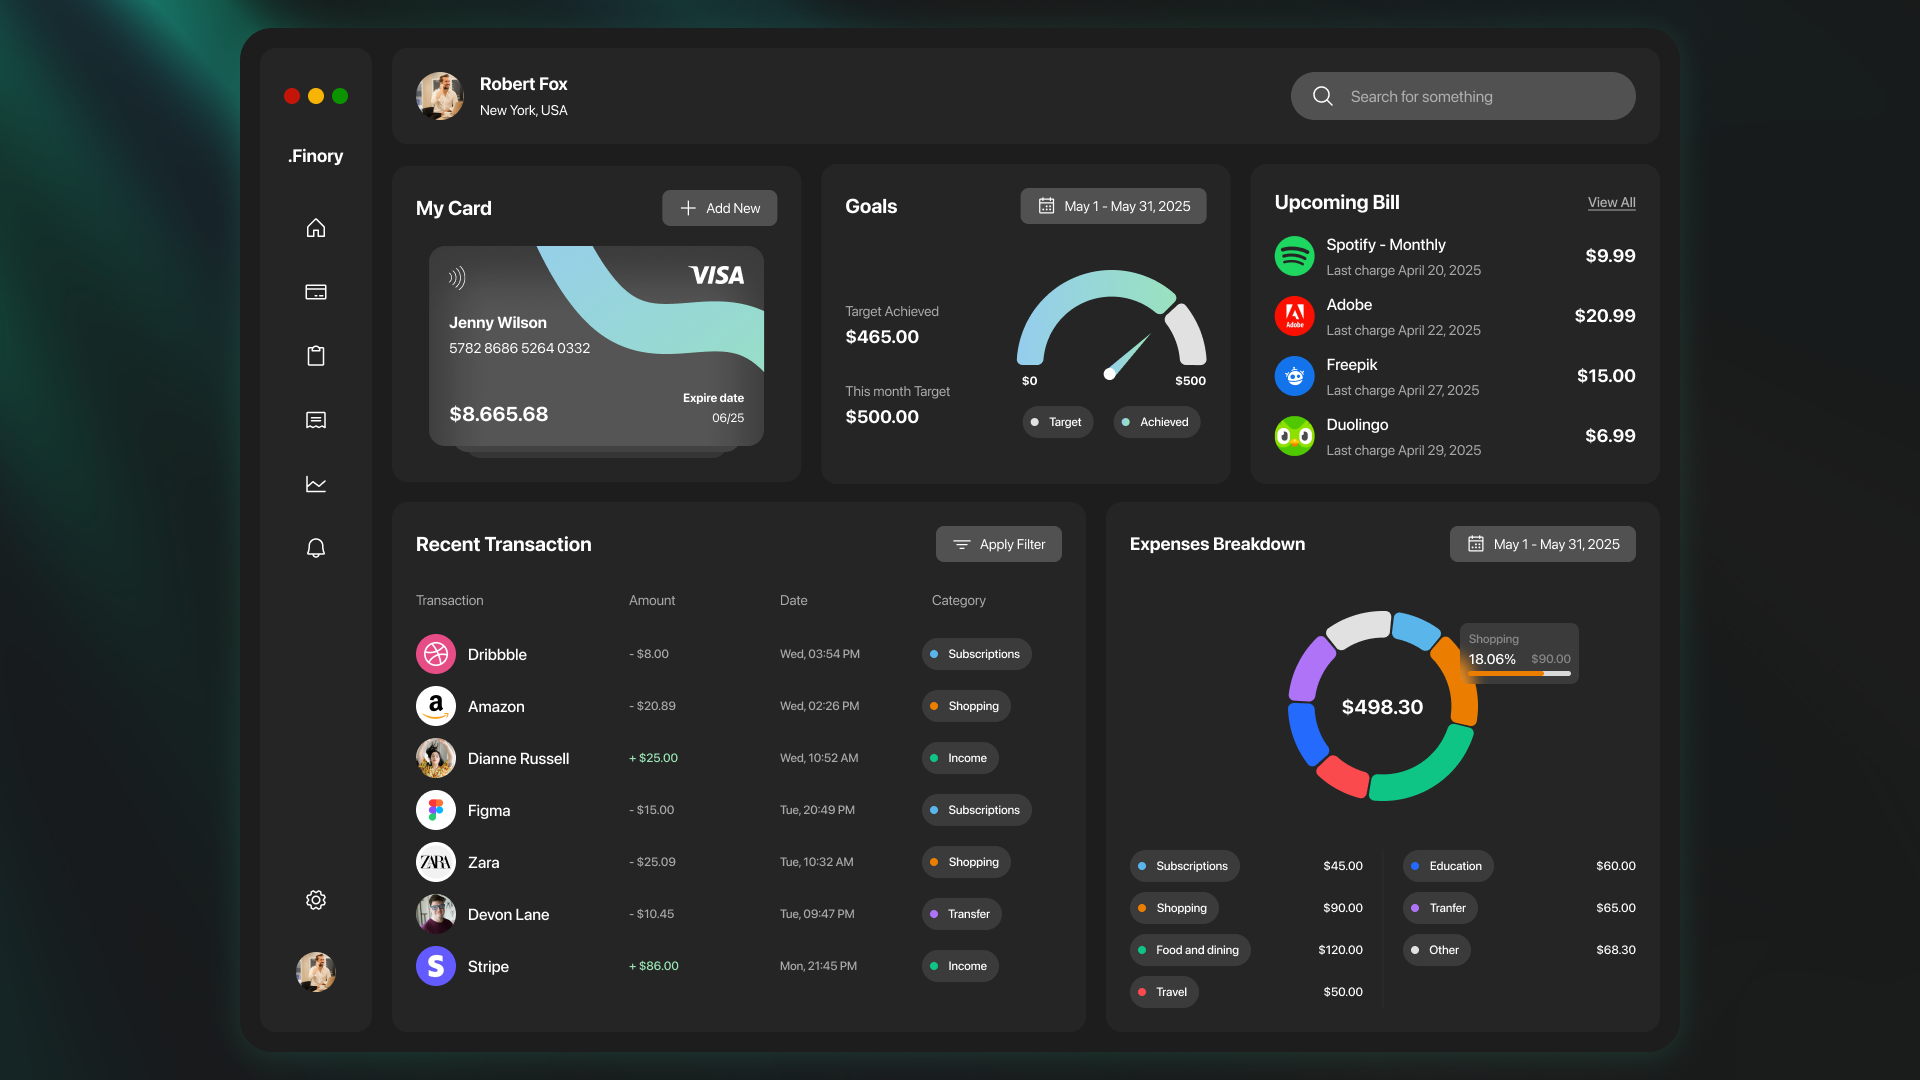Open the Duolingo bill entry
The image size is (1920, 1080).
(1455, 436)
